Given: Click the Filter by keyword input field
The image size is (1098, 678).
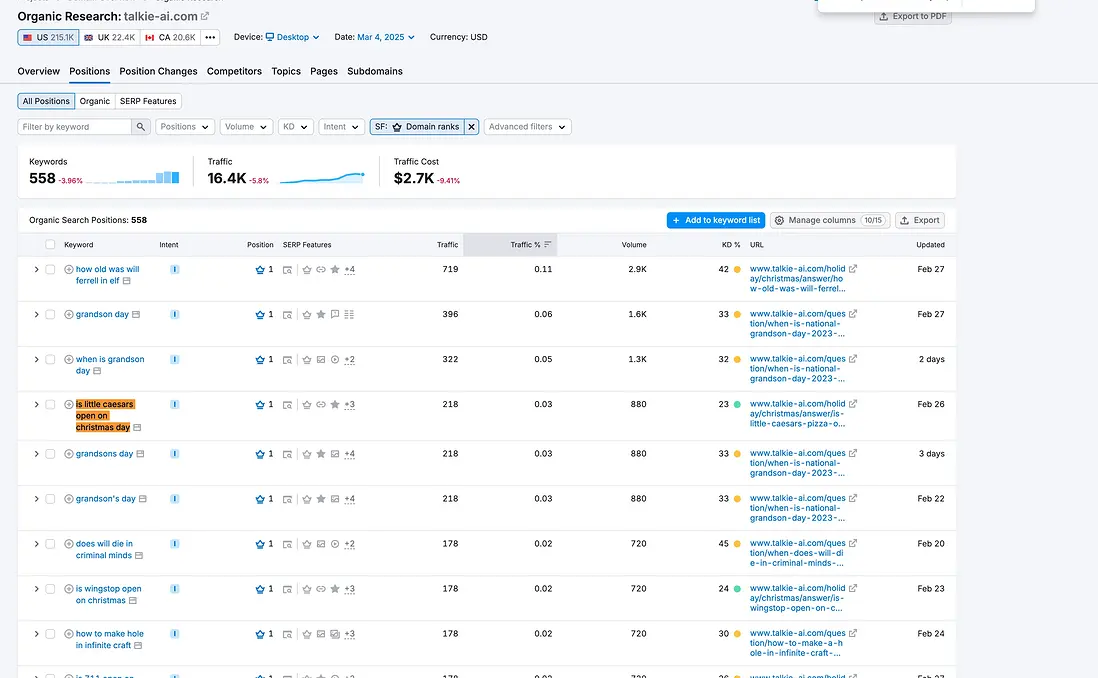Looking at the screenshot, I should pyautogui.click(x=75, y=127).
